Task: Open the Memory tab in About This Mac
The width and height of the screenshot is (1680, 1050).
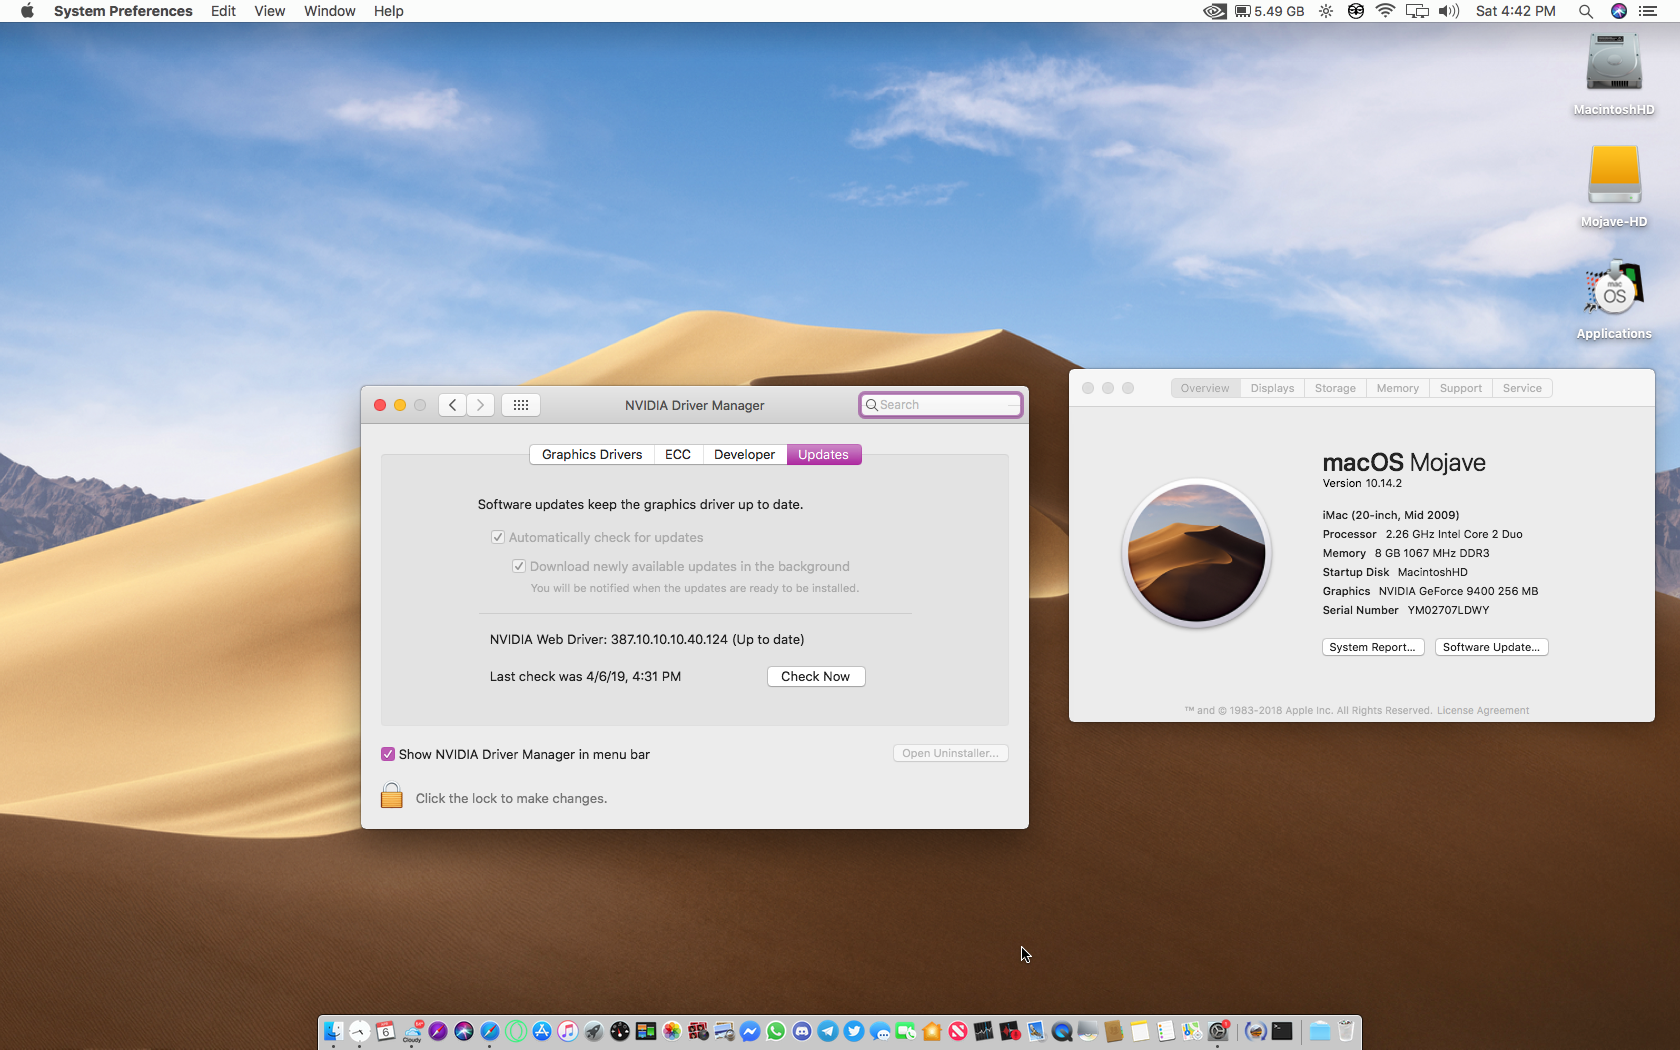Action: point(1397,388)
